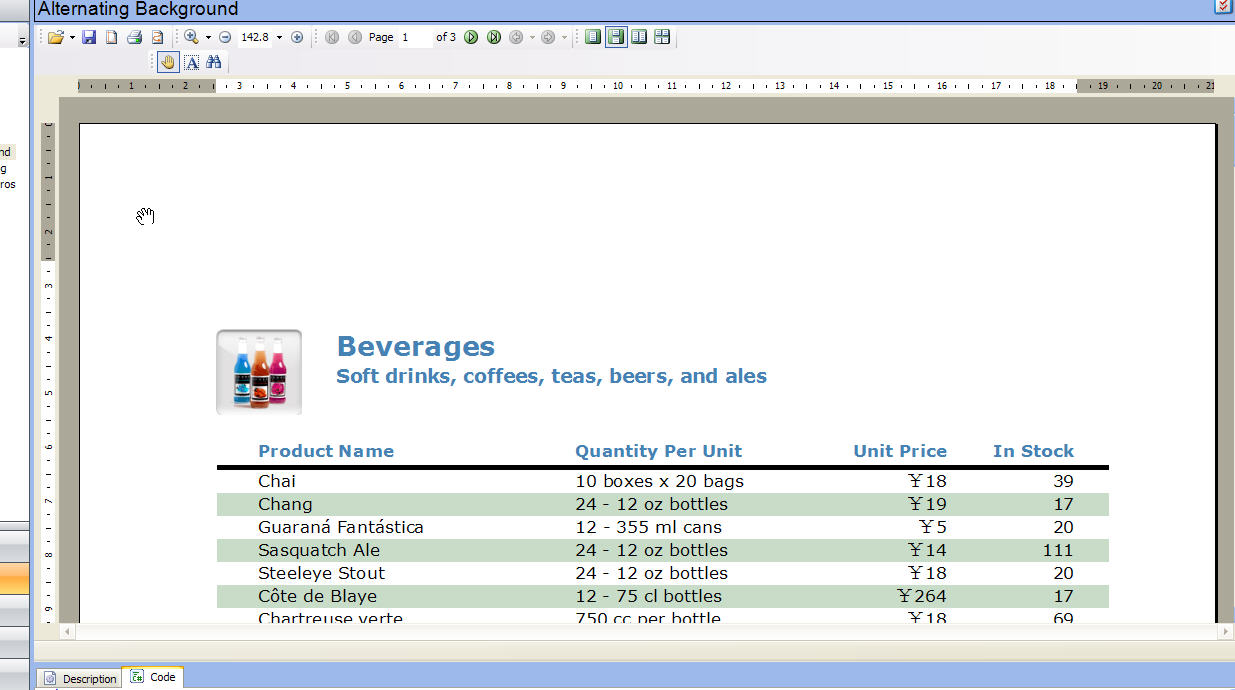The height and width of the screenshot is (690, 1235).
Task: Click the horizontal scrollbar right arrow
Action: pyautogui.click(x=1224, y=632)
